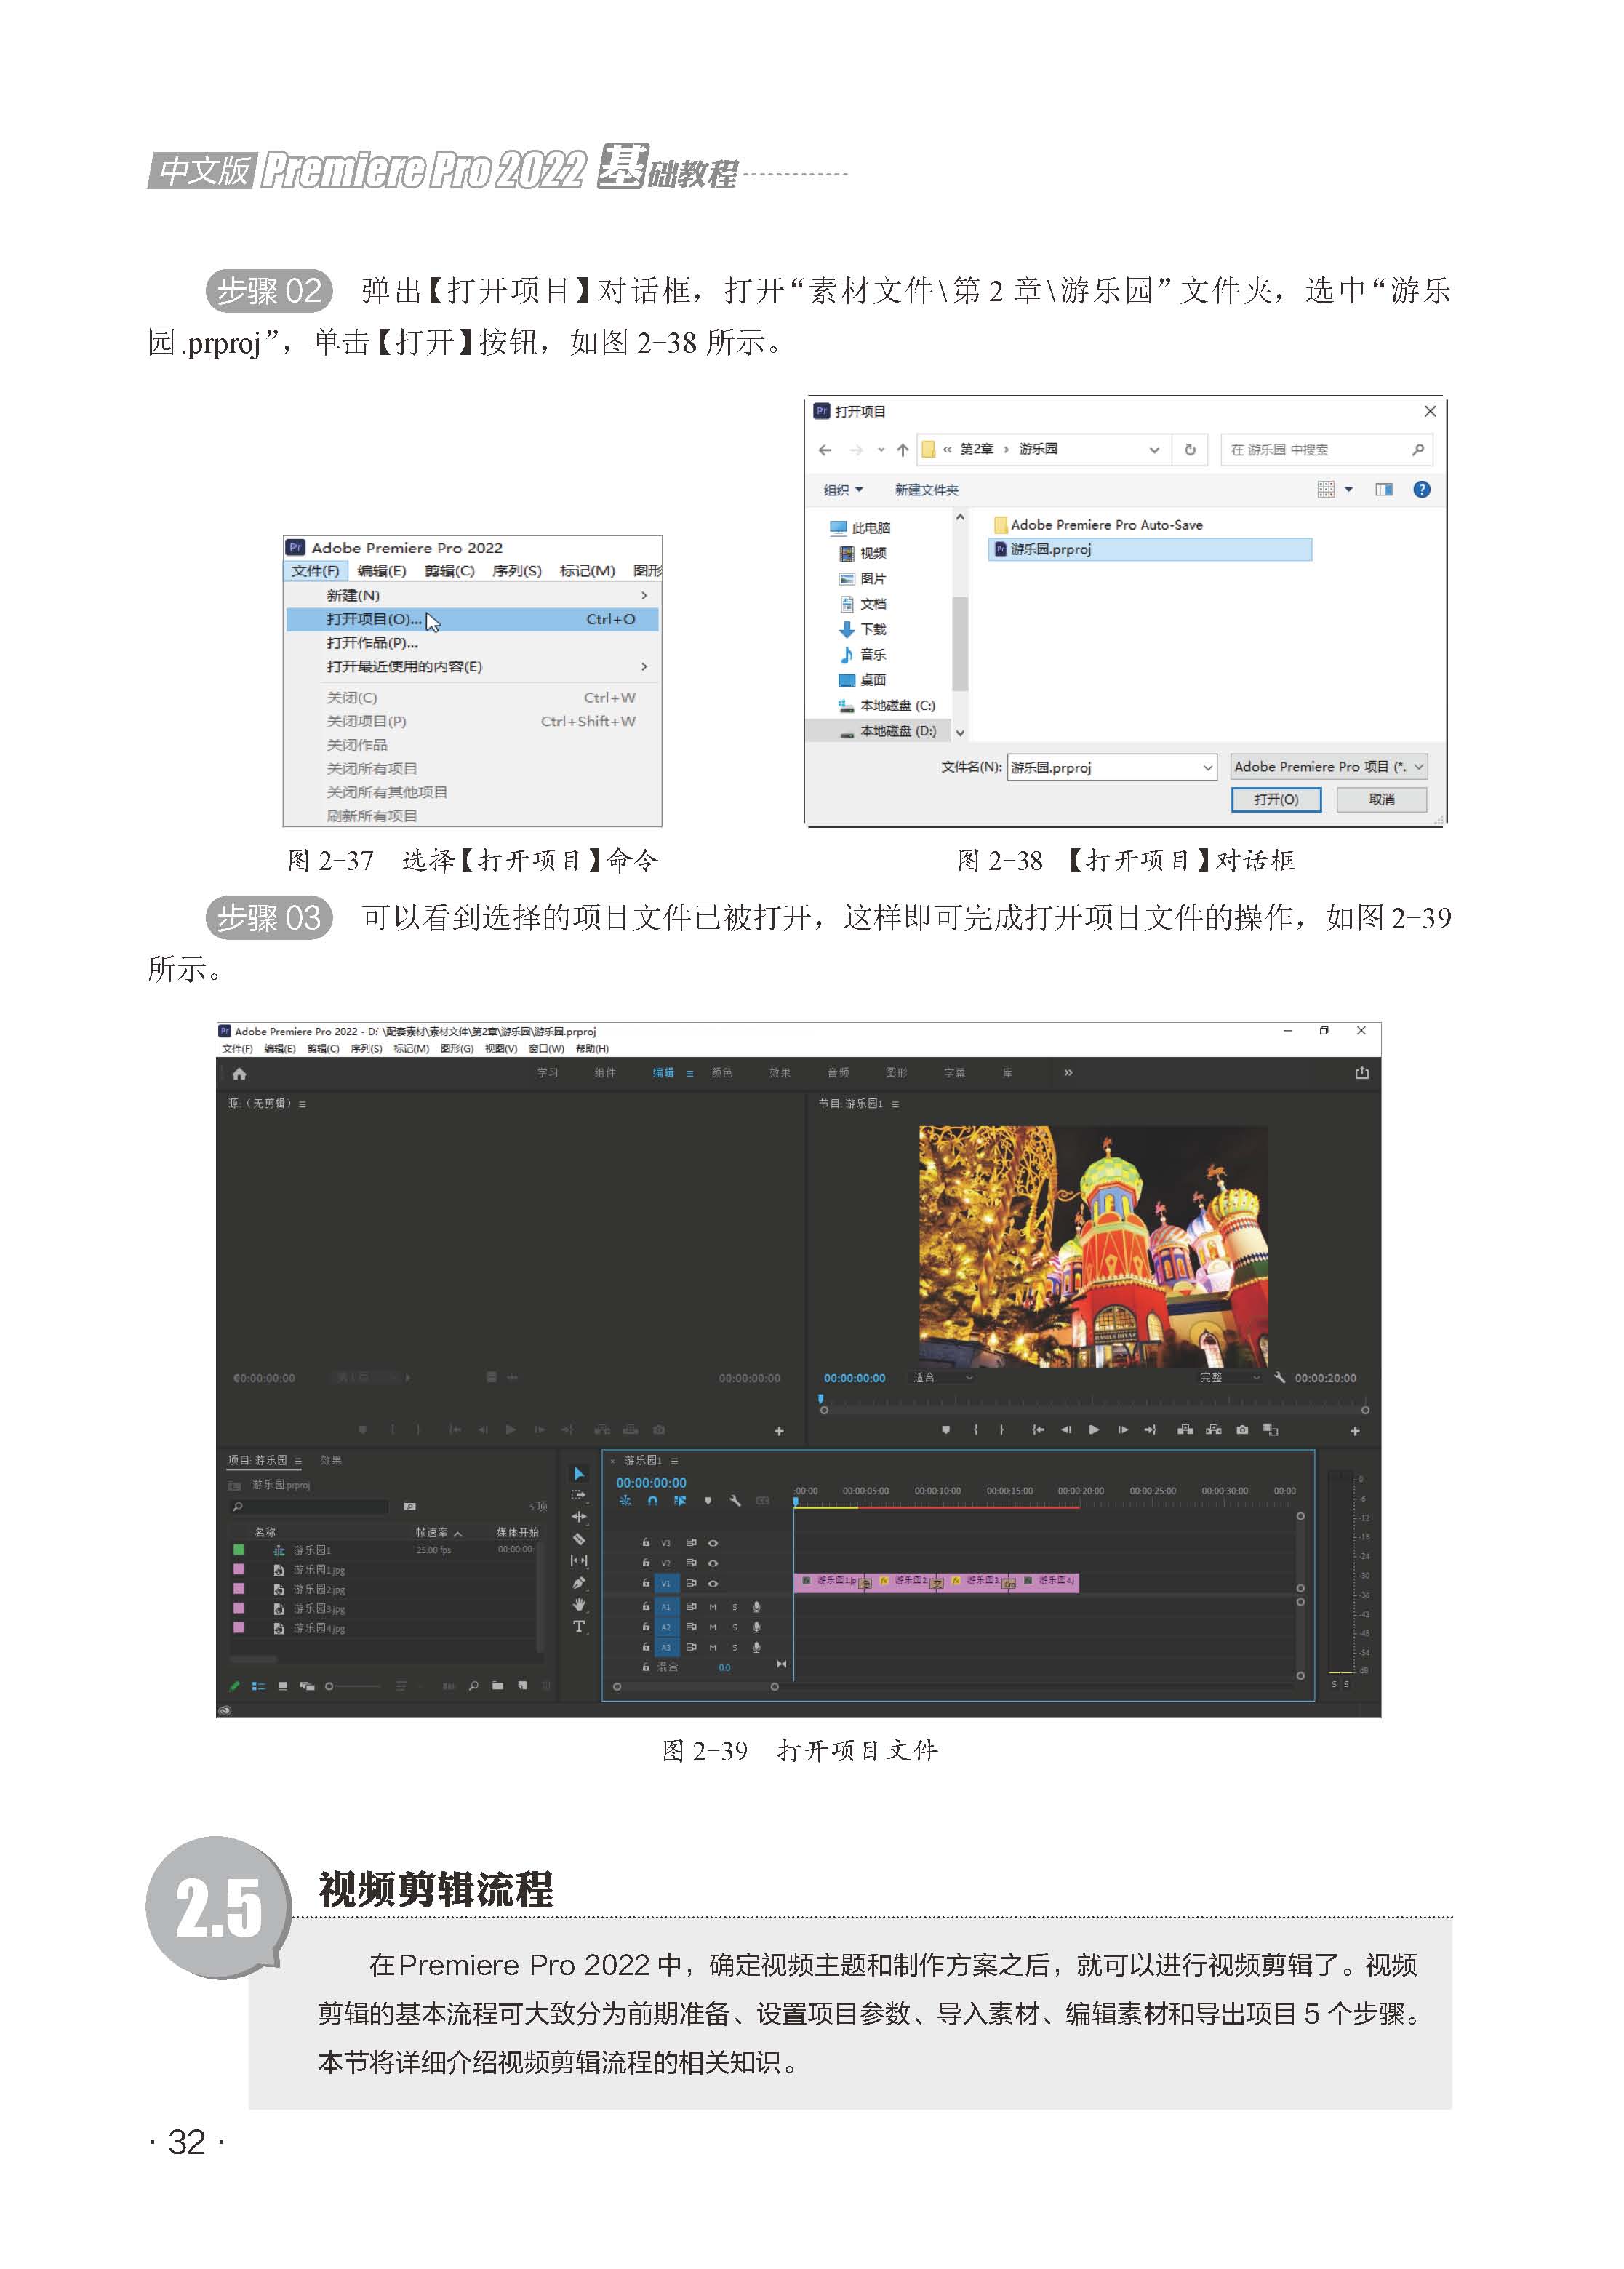Expand the 文件名 combo box arrow

point(1207,768)
